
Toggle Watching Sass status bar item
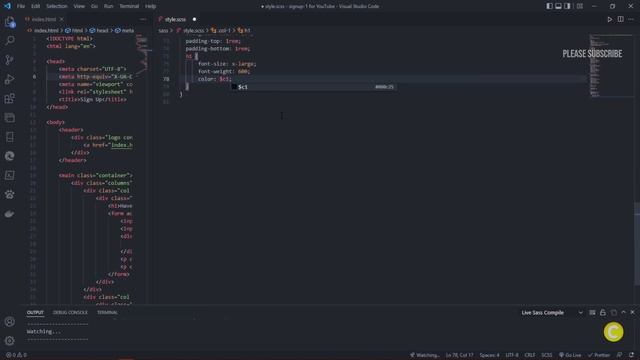pyautogui.click(x=424, y=355)
